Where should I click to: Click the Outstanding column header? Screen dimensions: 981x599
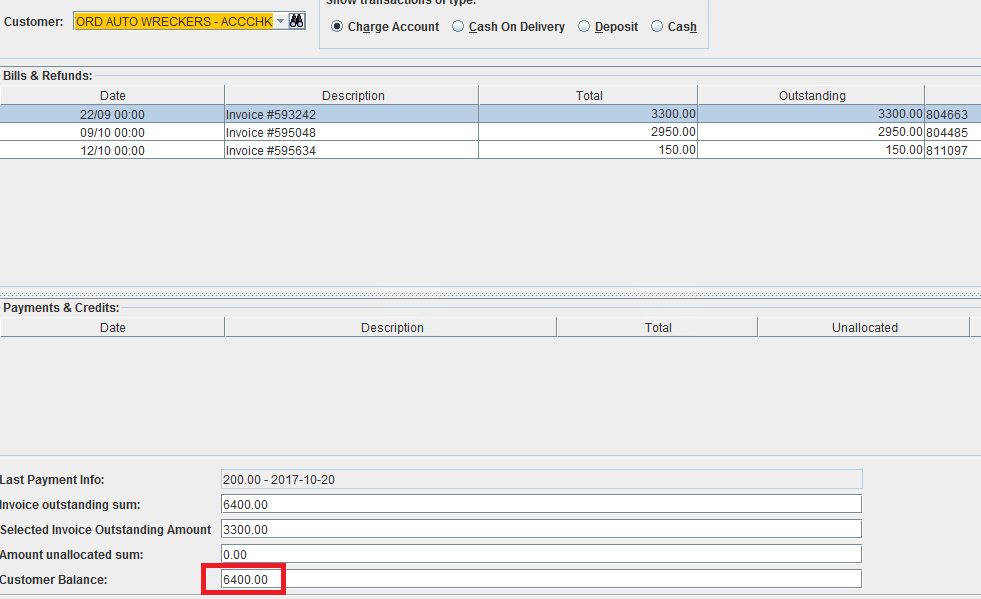tap(811, 95)
